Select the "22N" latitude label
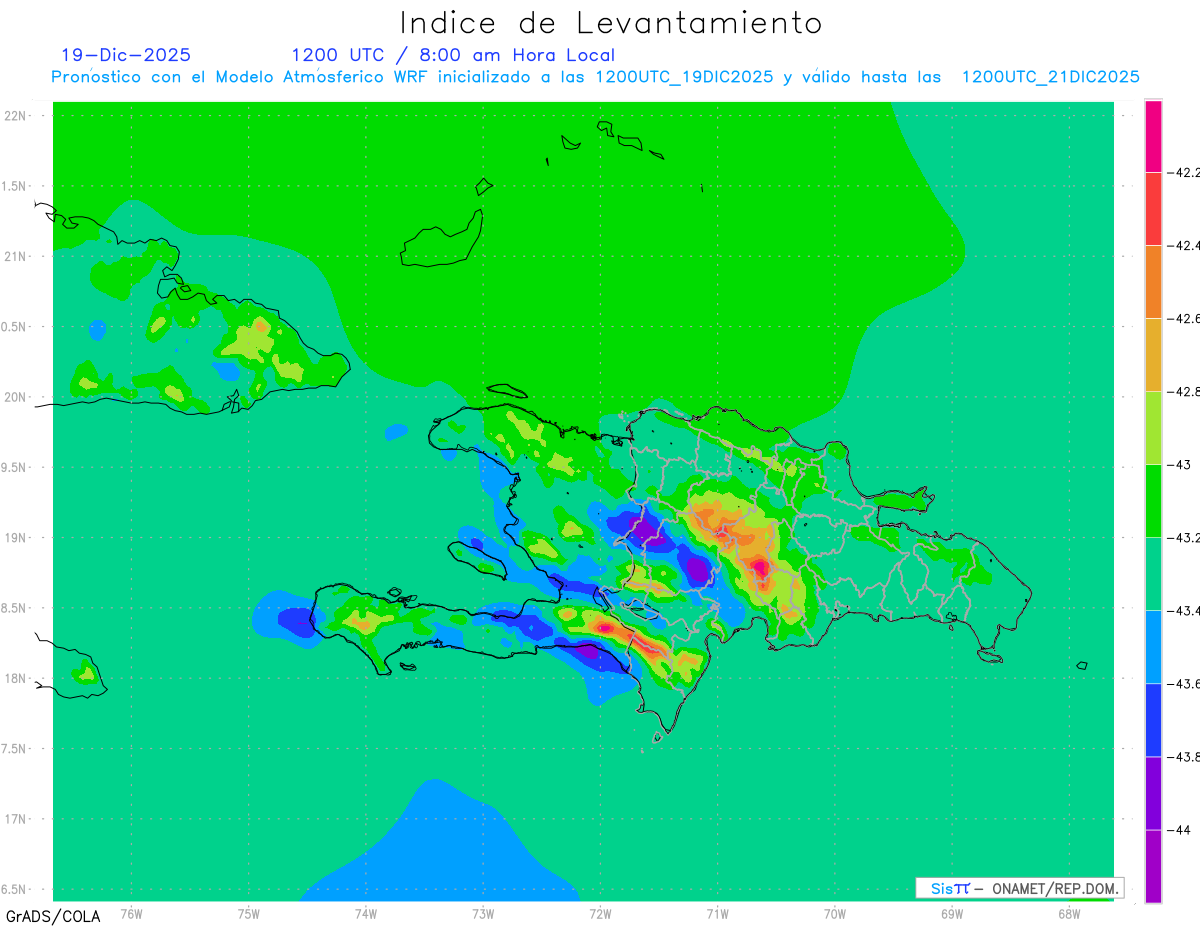Viewport: 1200px width, 927px height. [15, 116]
